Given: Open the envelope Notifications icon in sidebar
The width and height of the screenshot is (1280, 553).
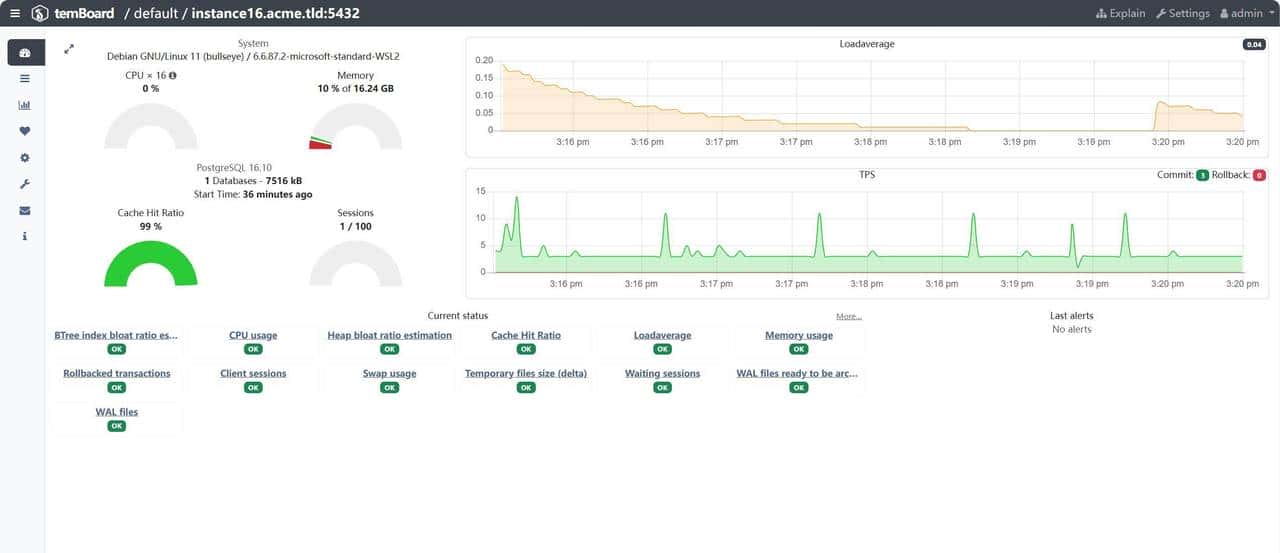Looking at the screenshot, I should pos(25,211).
